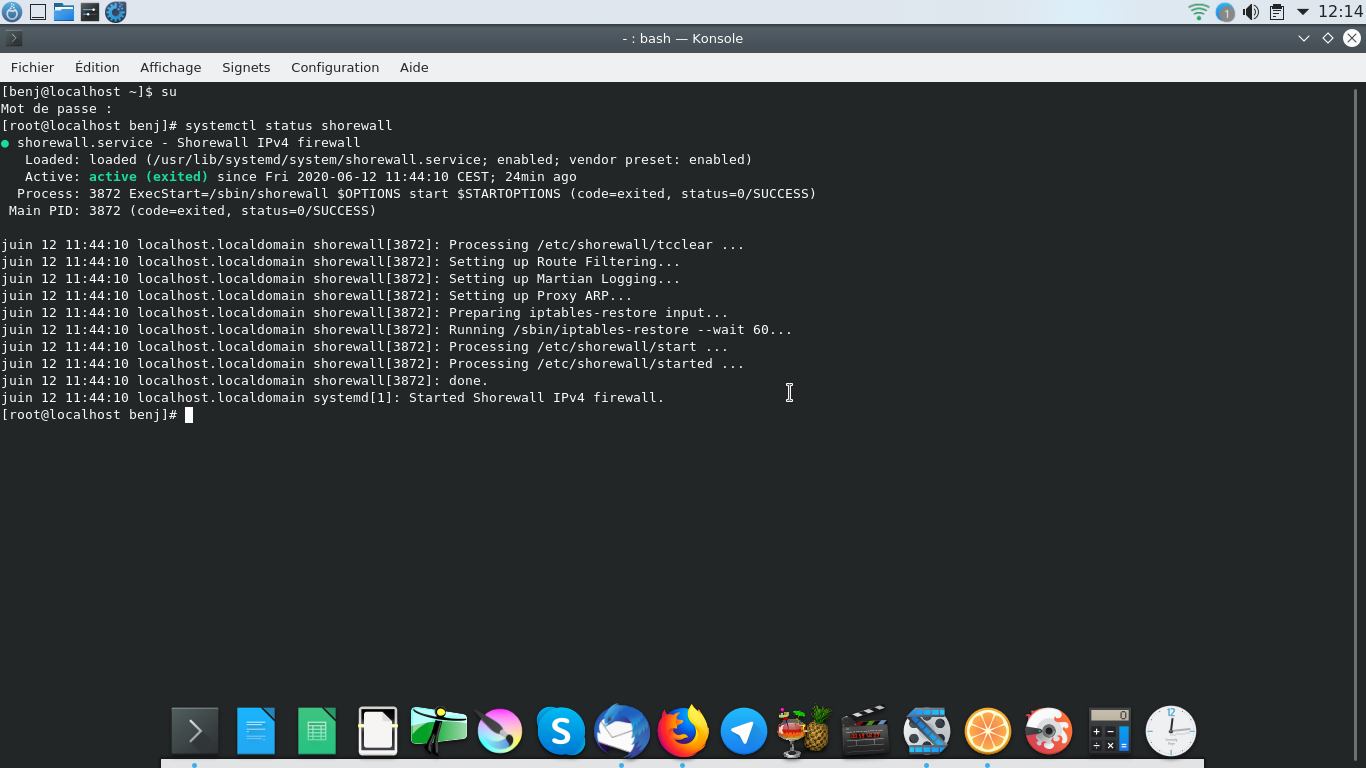Open the calculator from the dock
The height and width of the screenshot is (768, 1366).
pos(1109,731)
